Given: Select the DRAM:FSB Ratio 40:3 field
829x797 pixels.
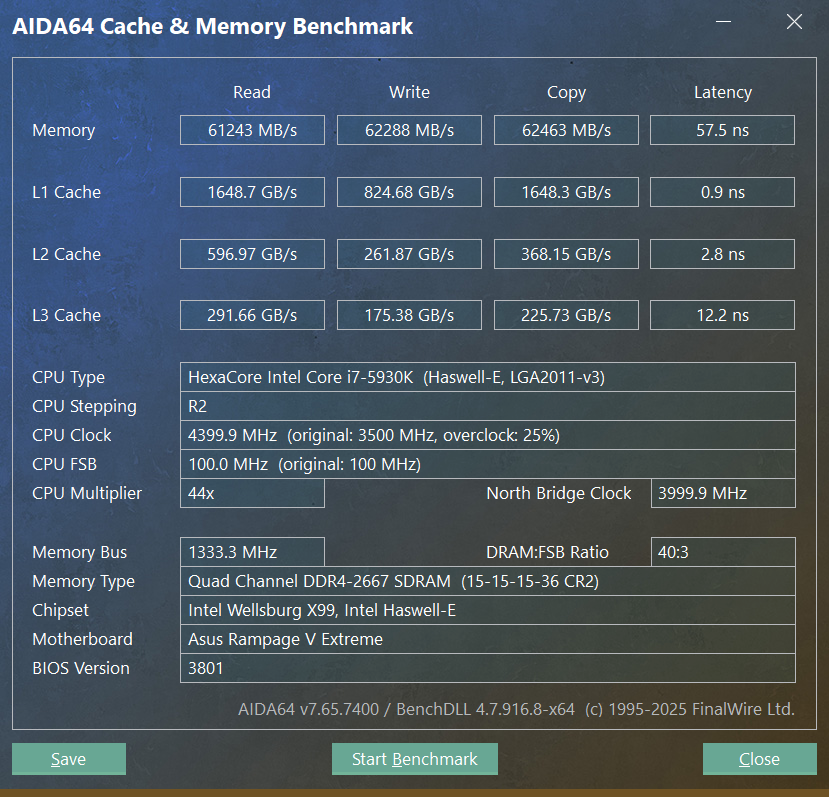Looking at the screenshot, I should [723, 552].
